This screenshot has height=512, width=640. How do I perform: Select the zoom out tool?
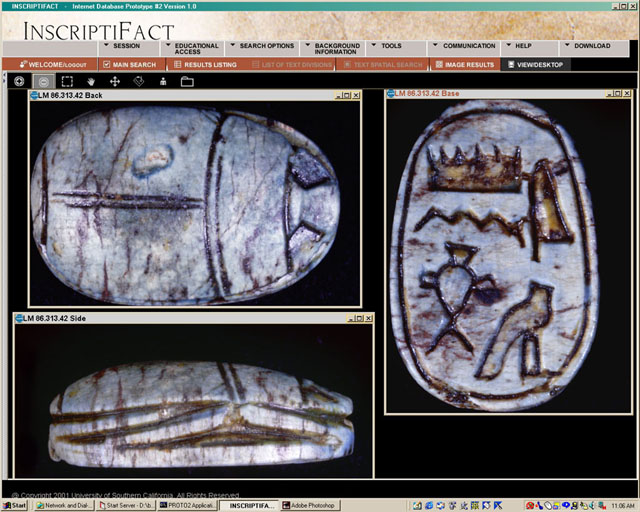tap(43, 81)
